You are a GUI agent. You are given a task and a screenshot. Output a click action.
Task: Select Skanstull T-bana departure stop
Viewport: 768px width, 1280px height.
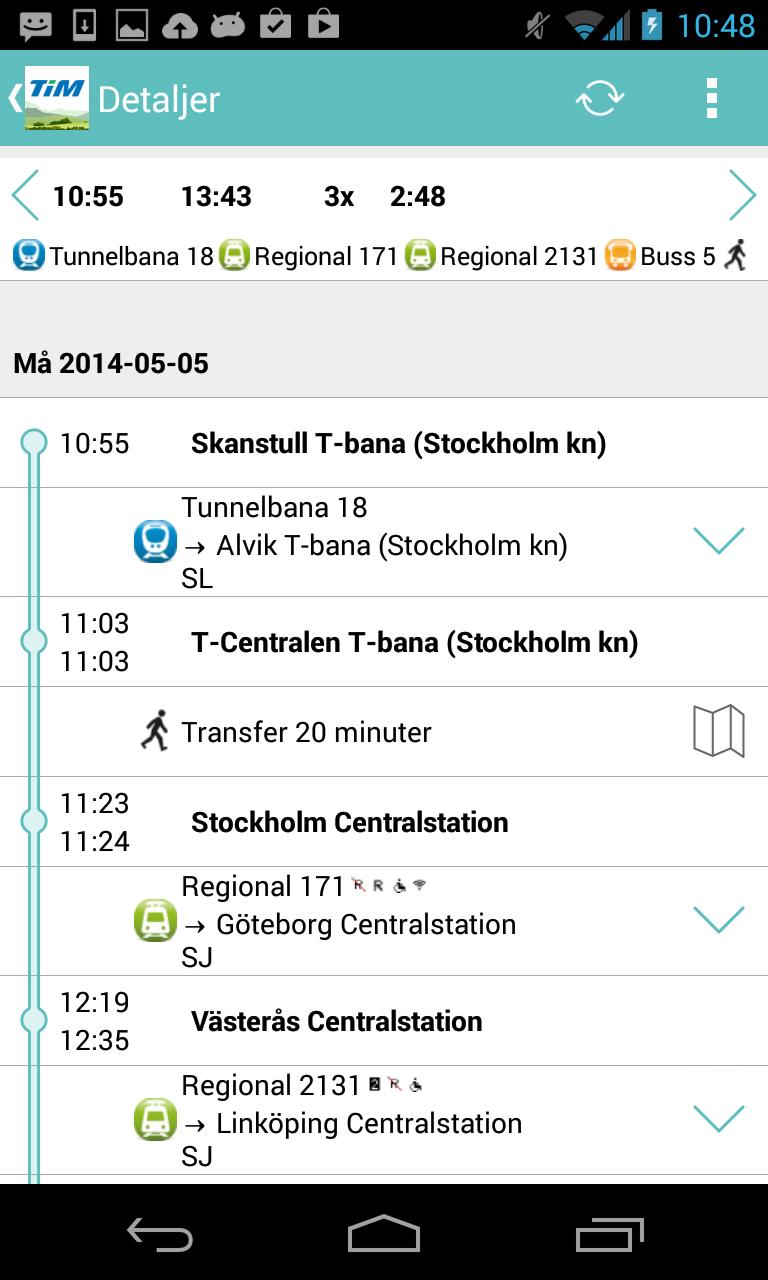398,443
